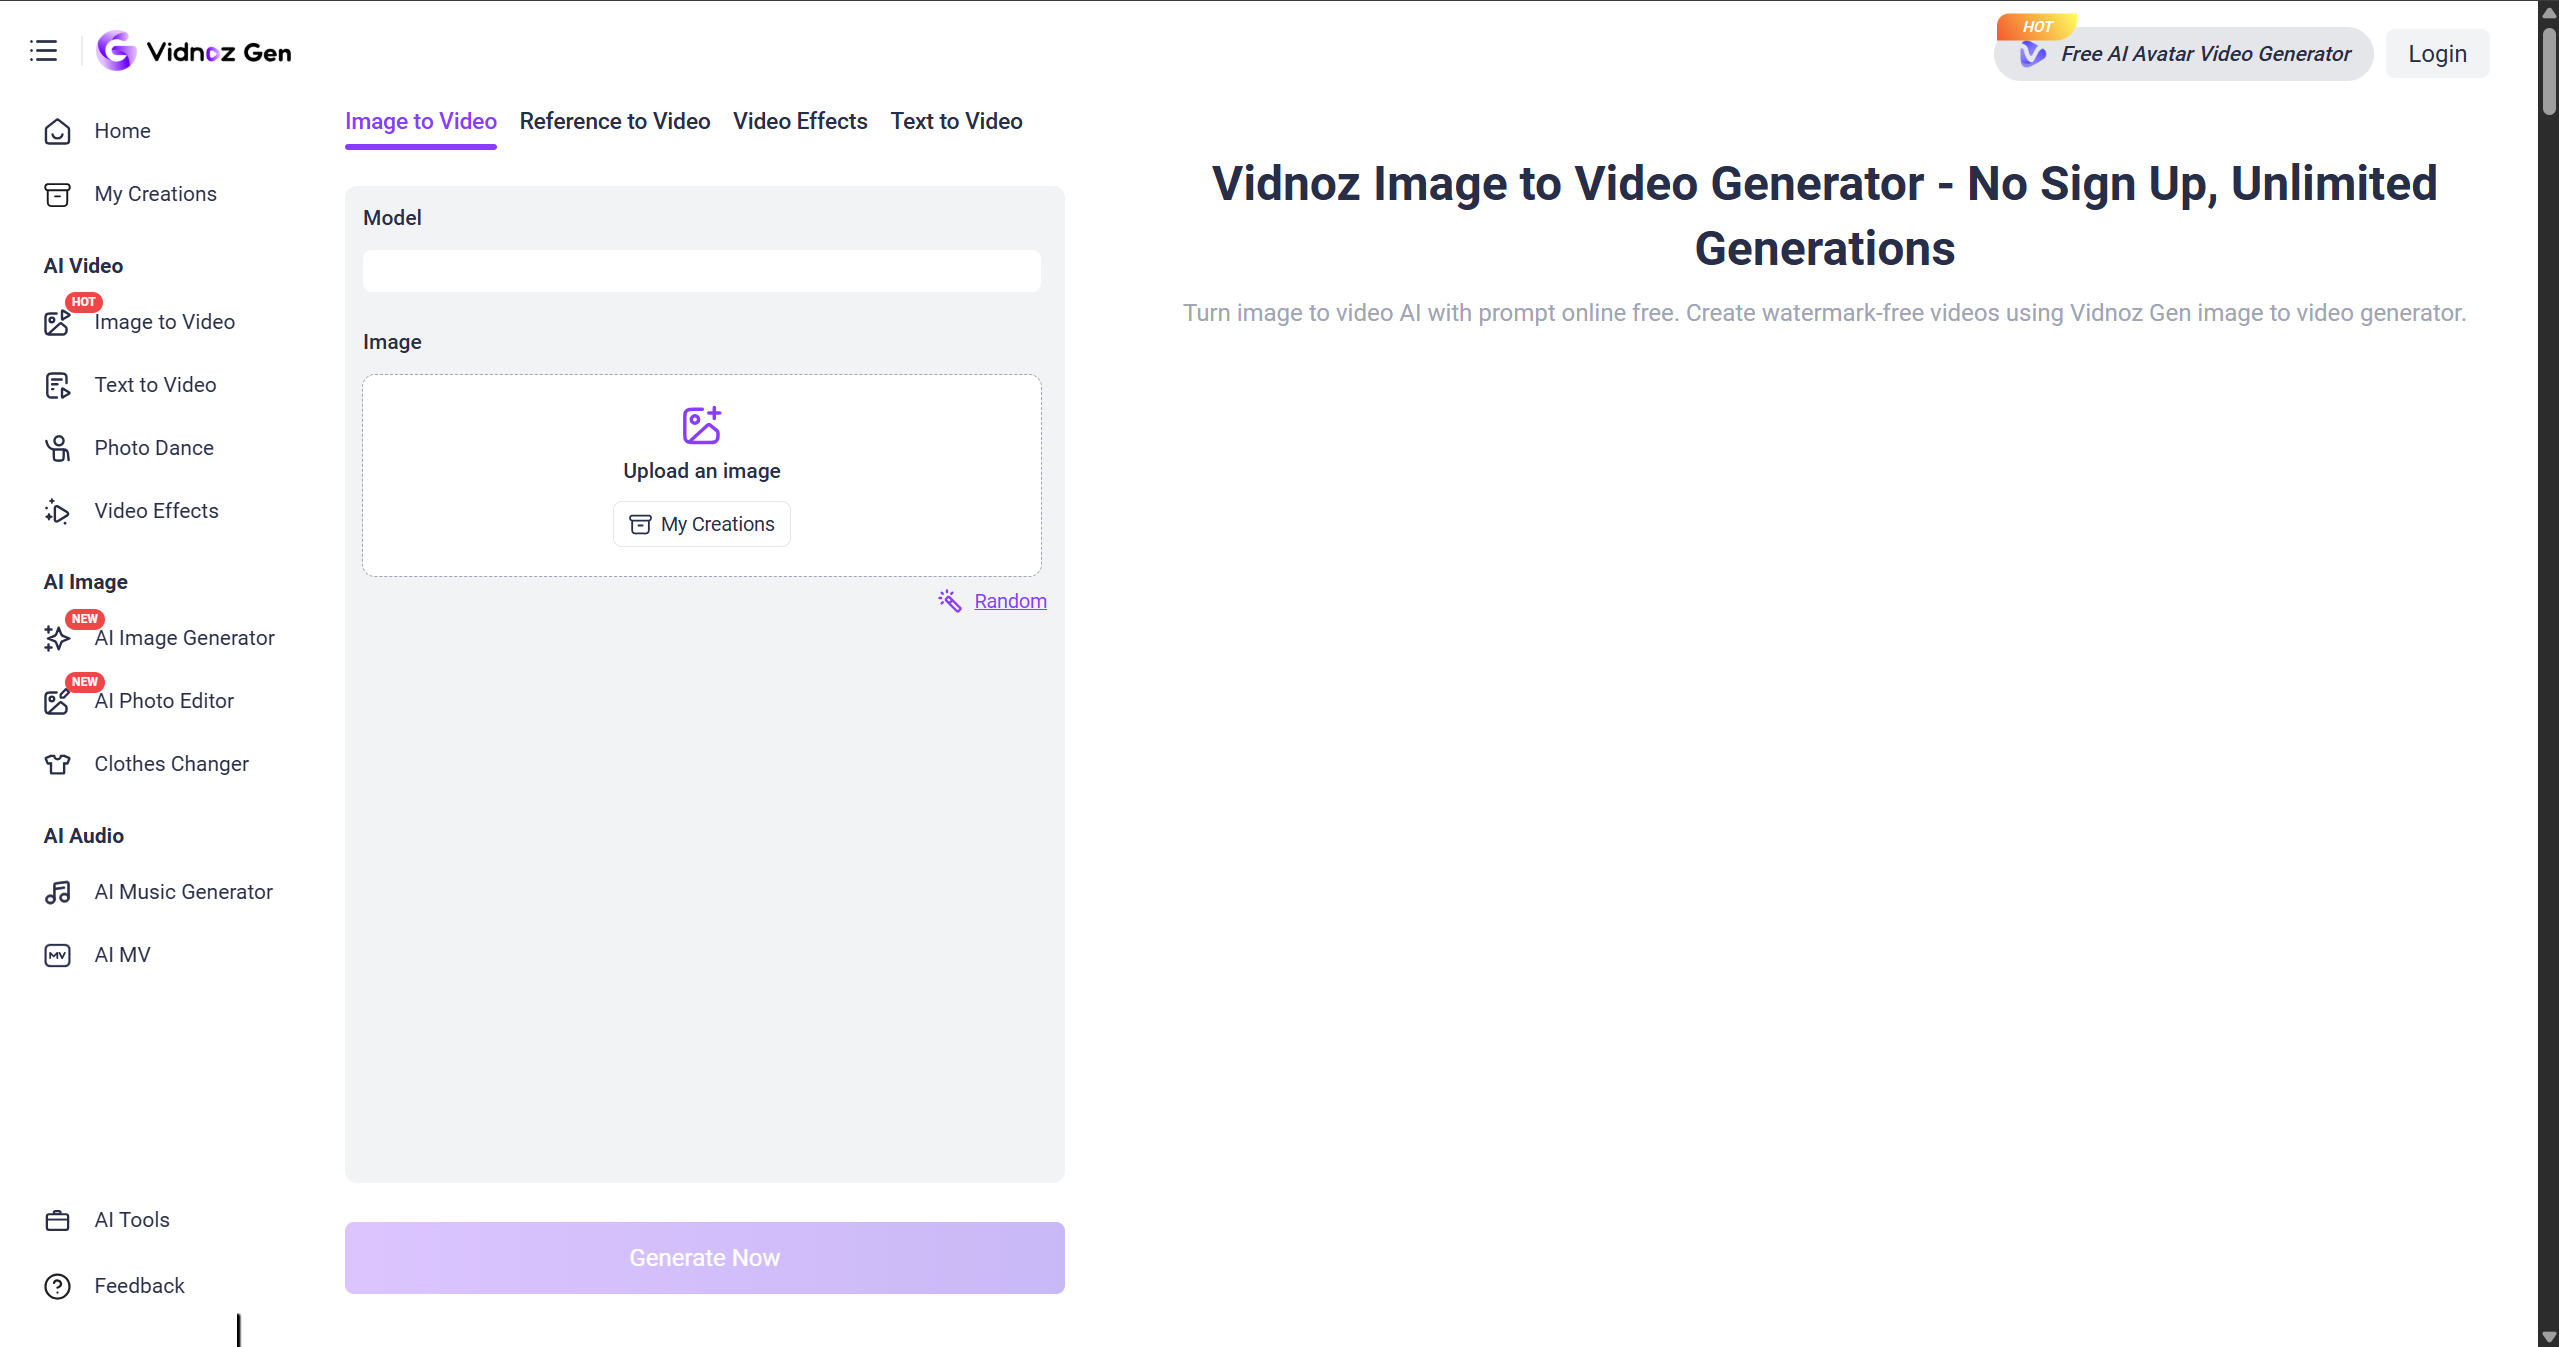Click the Clothes Changer shirt icon
2559x1347 pixels.
58,764
